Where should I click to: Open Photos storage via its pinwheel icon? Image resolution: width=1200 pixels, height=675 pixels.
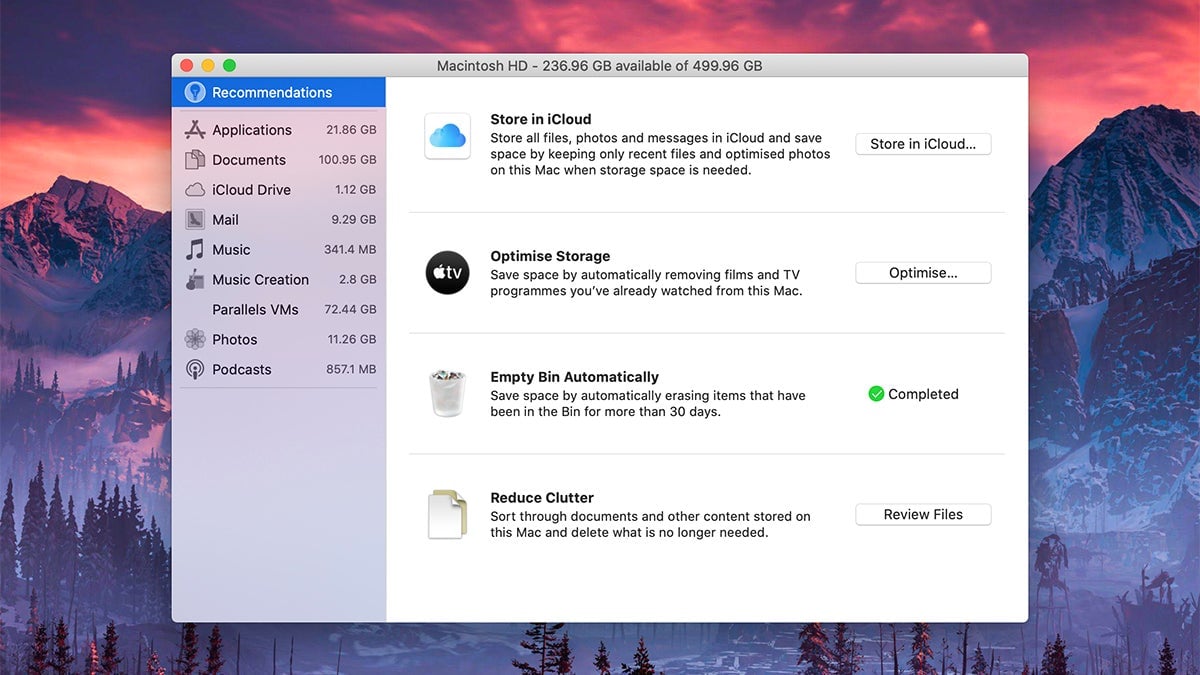pyautogui.click(x=196, y=339)
